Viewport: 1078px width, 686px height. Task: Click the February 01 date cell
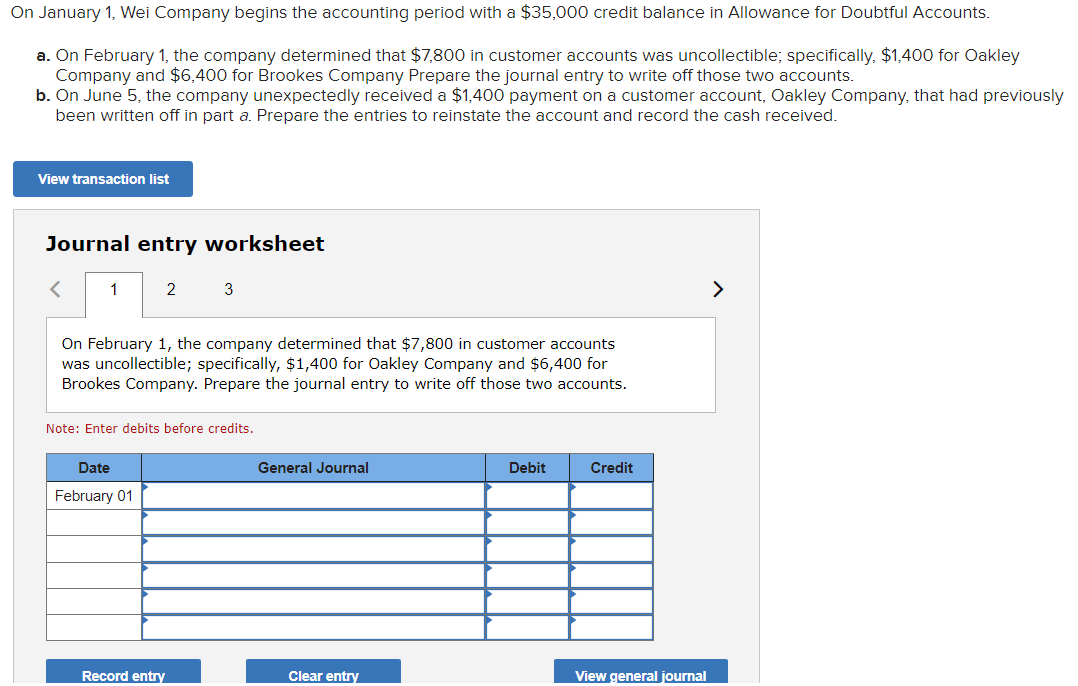coord(93,495)
